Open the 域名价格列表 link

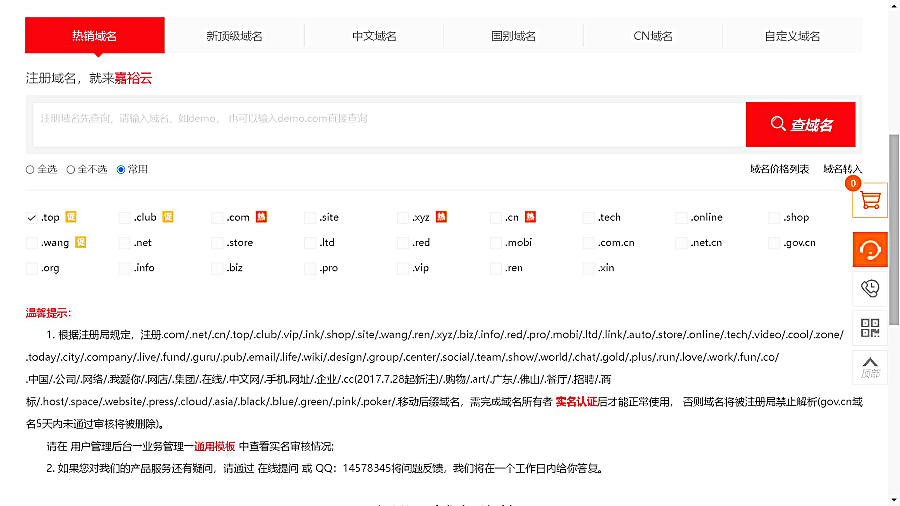click(x=779, y=169)
